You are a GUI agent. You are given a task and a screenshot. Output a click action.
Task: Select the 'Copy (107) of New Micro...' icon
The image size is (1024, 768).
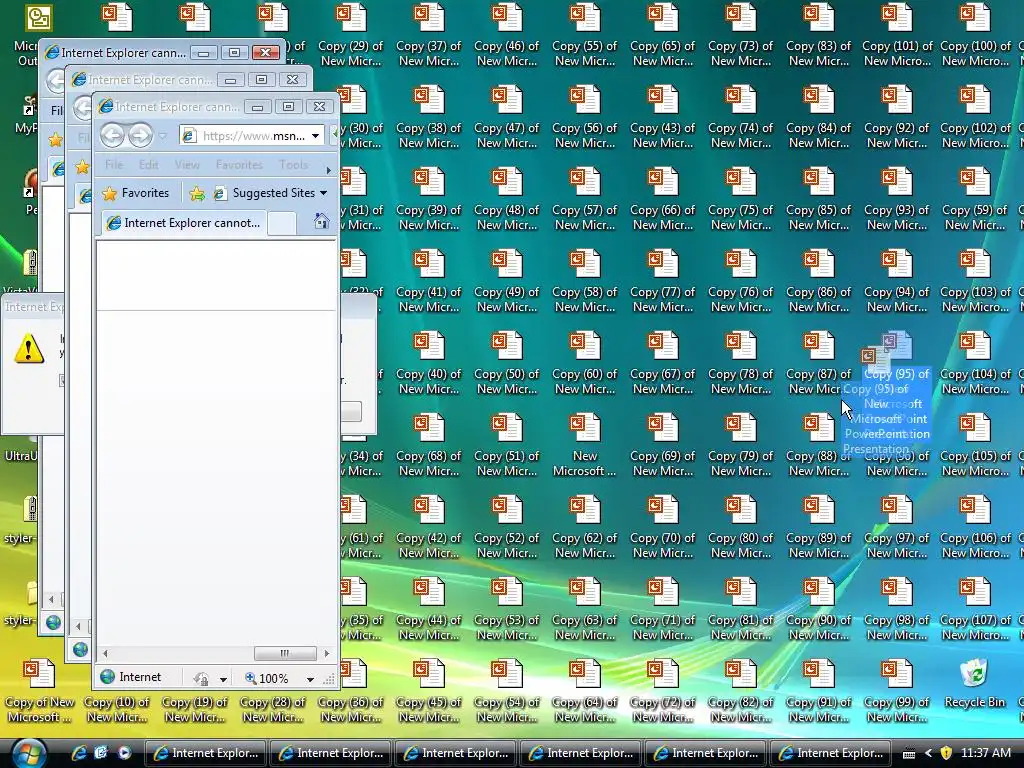(x=974, y=609)
